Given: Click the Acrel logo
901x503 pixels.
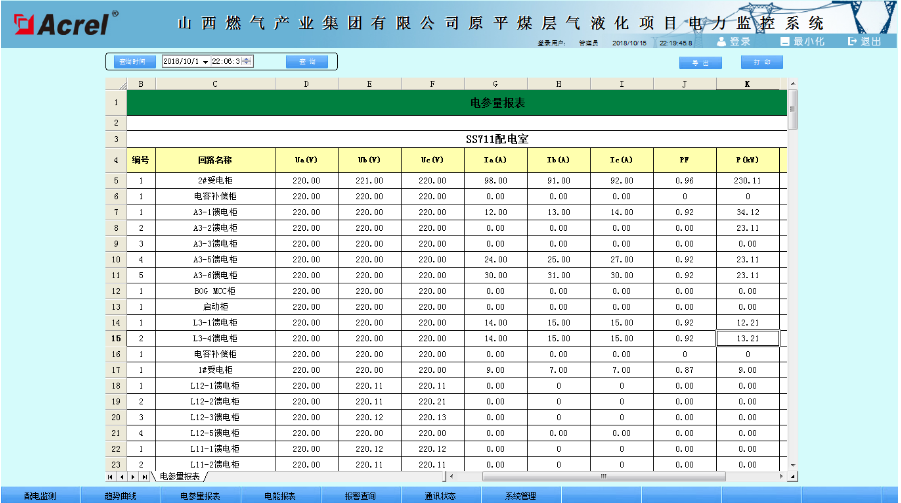Looking at the screenshot, I should tap(65, 24).
